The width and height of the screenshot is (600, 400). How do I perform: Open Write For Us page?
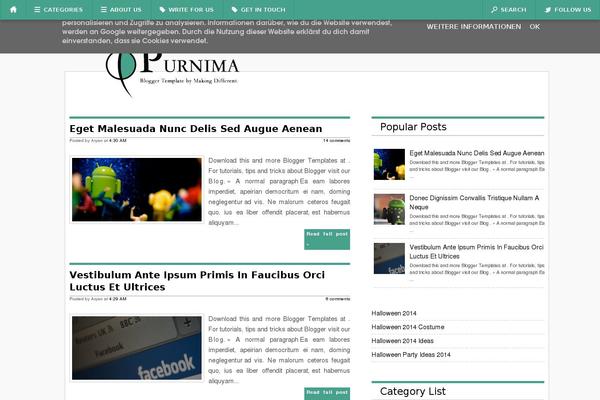point(186,10)
